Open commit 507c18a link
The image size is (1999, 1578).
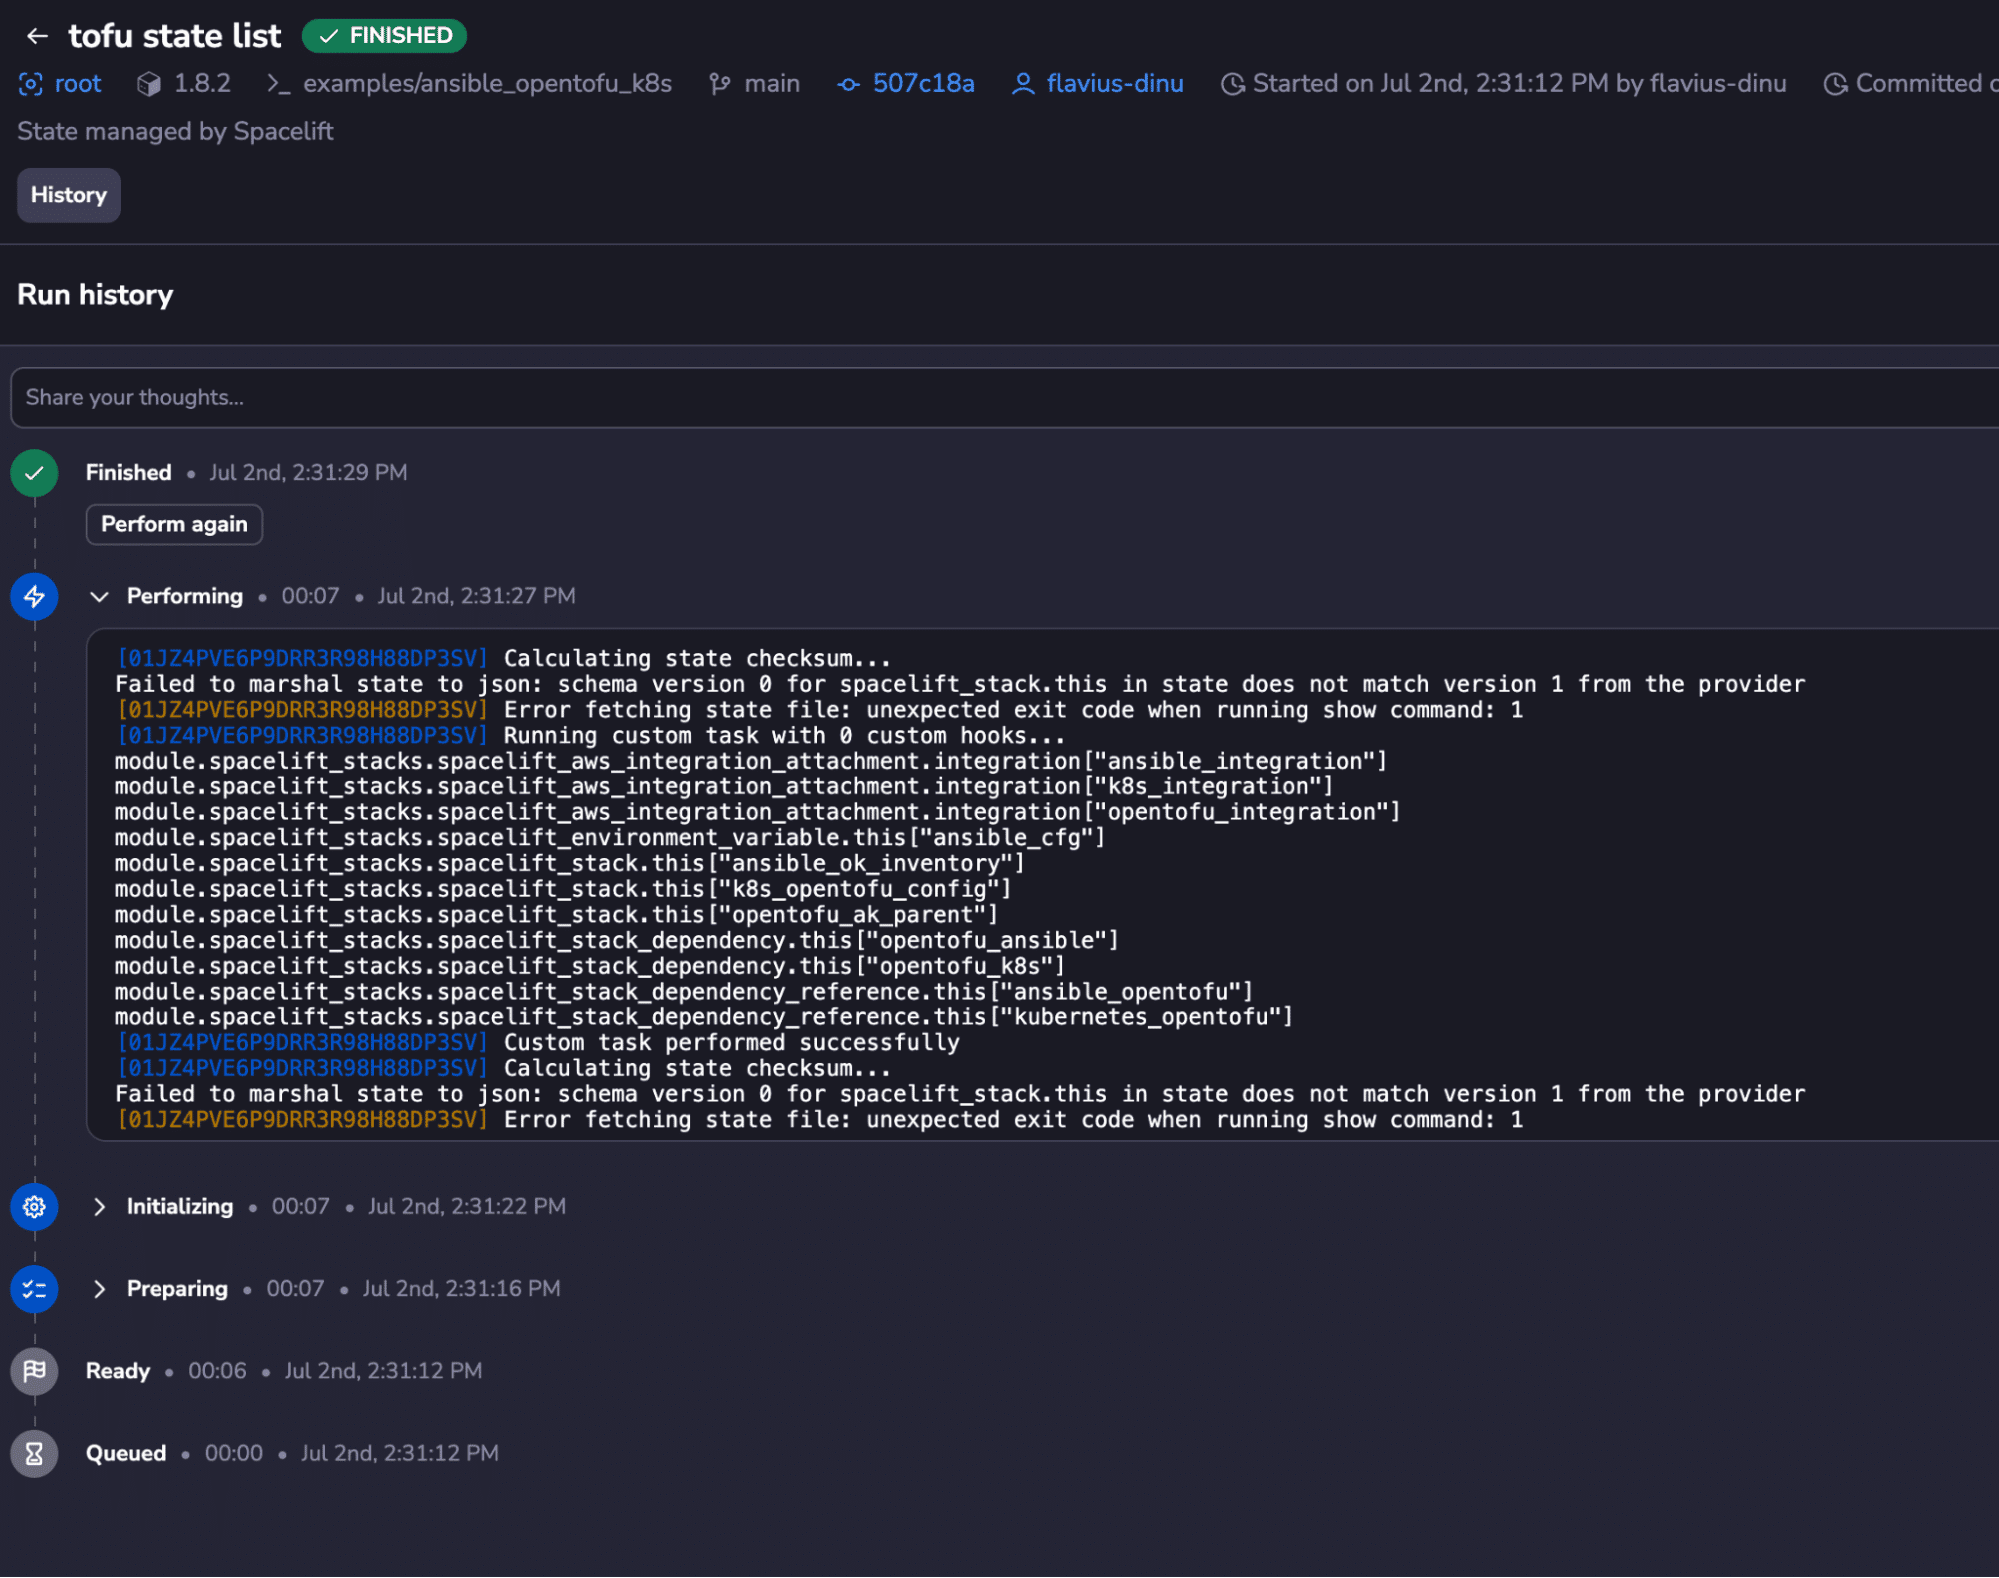pos(923,84)
